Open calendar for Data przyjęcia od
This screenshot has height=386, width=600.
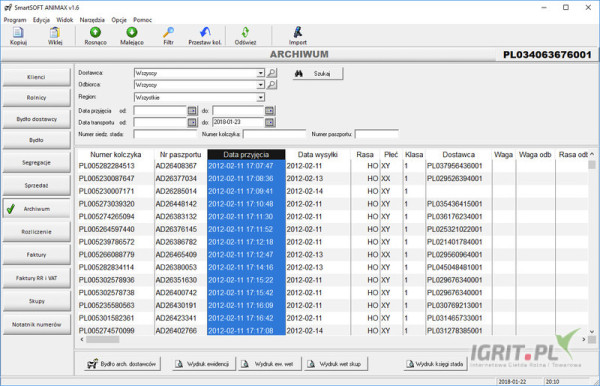click(x=192, y=111)
